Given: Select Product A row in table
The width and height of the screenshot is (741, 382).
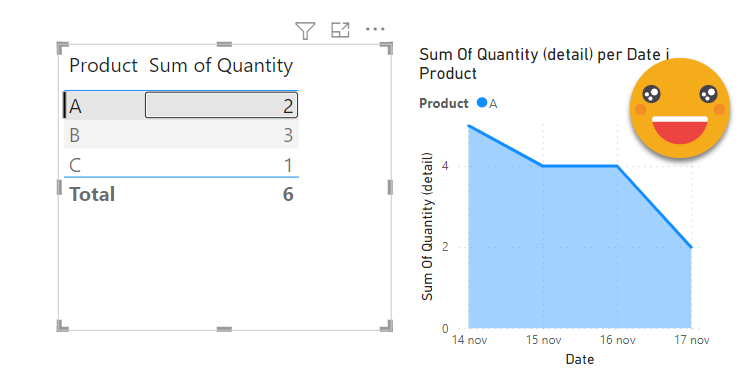Looking at the screenshot, I should (181, 105).
